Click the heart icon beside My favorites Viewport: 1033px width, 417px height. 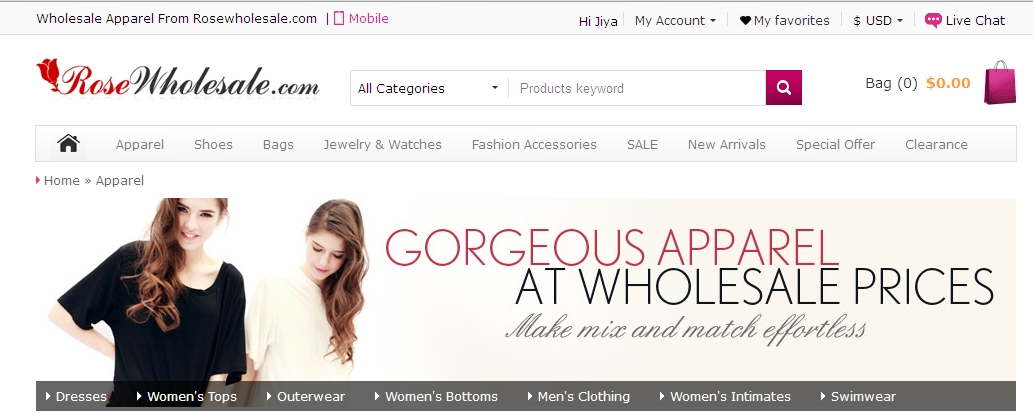745,20
